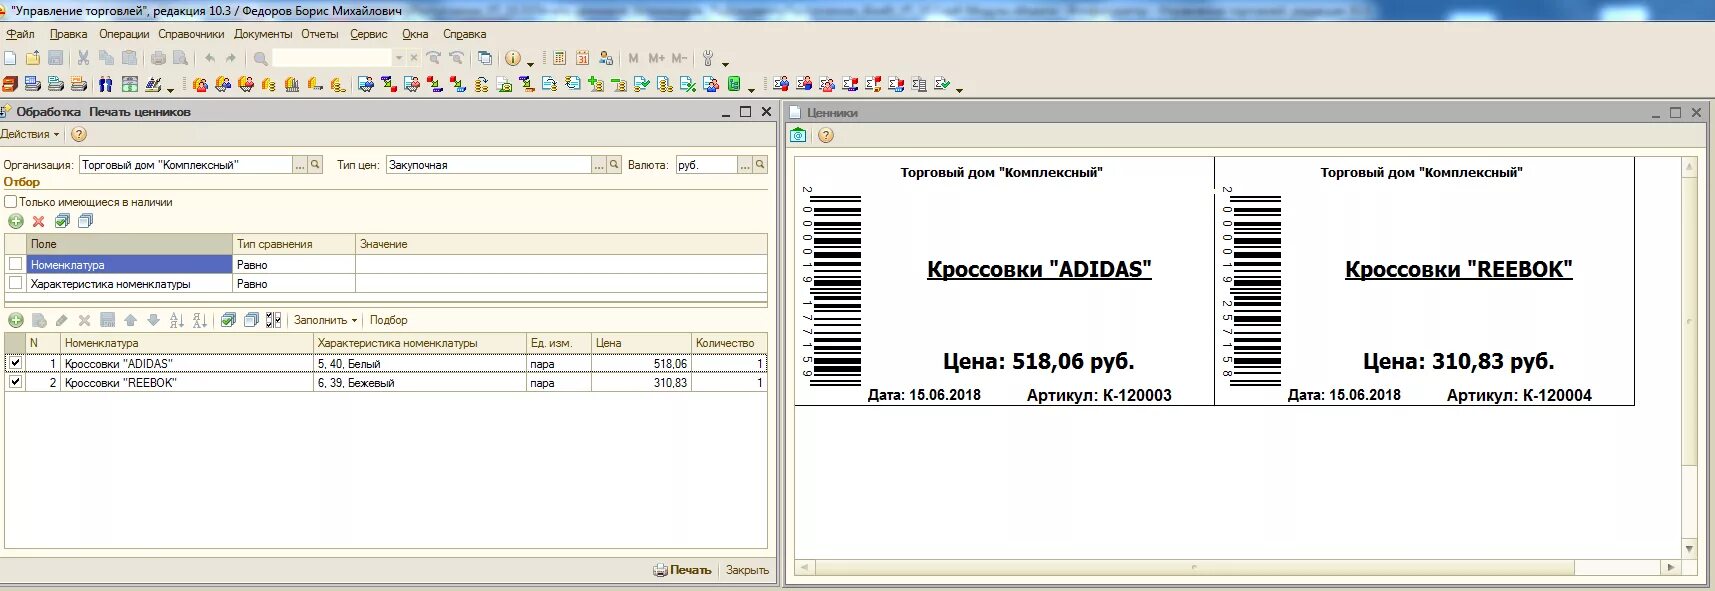Open the Правка menu
The image size is (1715, 591).
68,34
